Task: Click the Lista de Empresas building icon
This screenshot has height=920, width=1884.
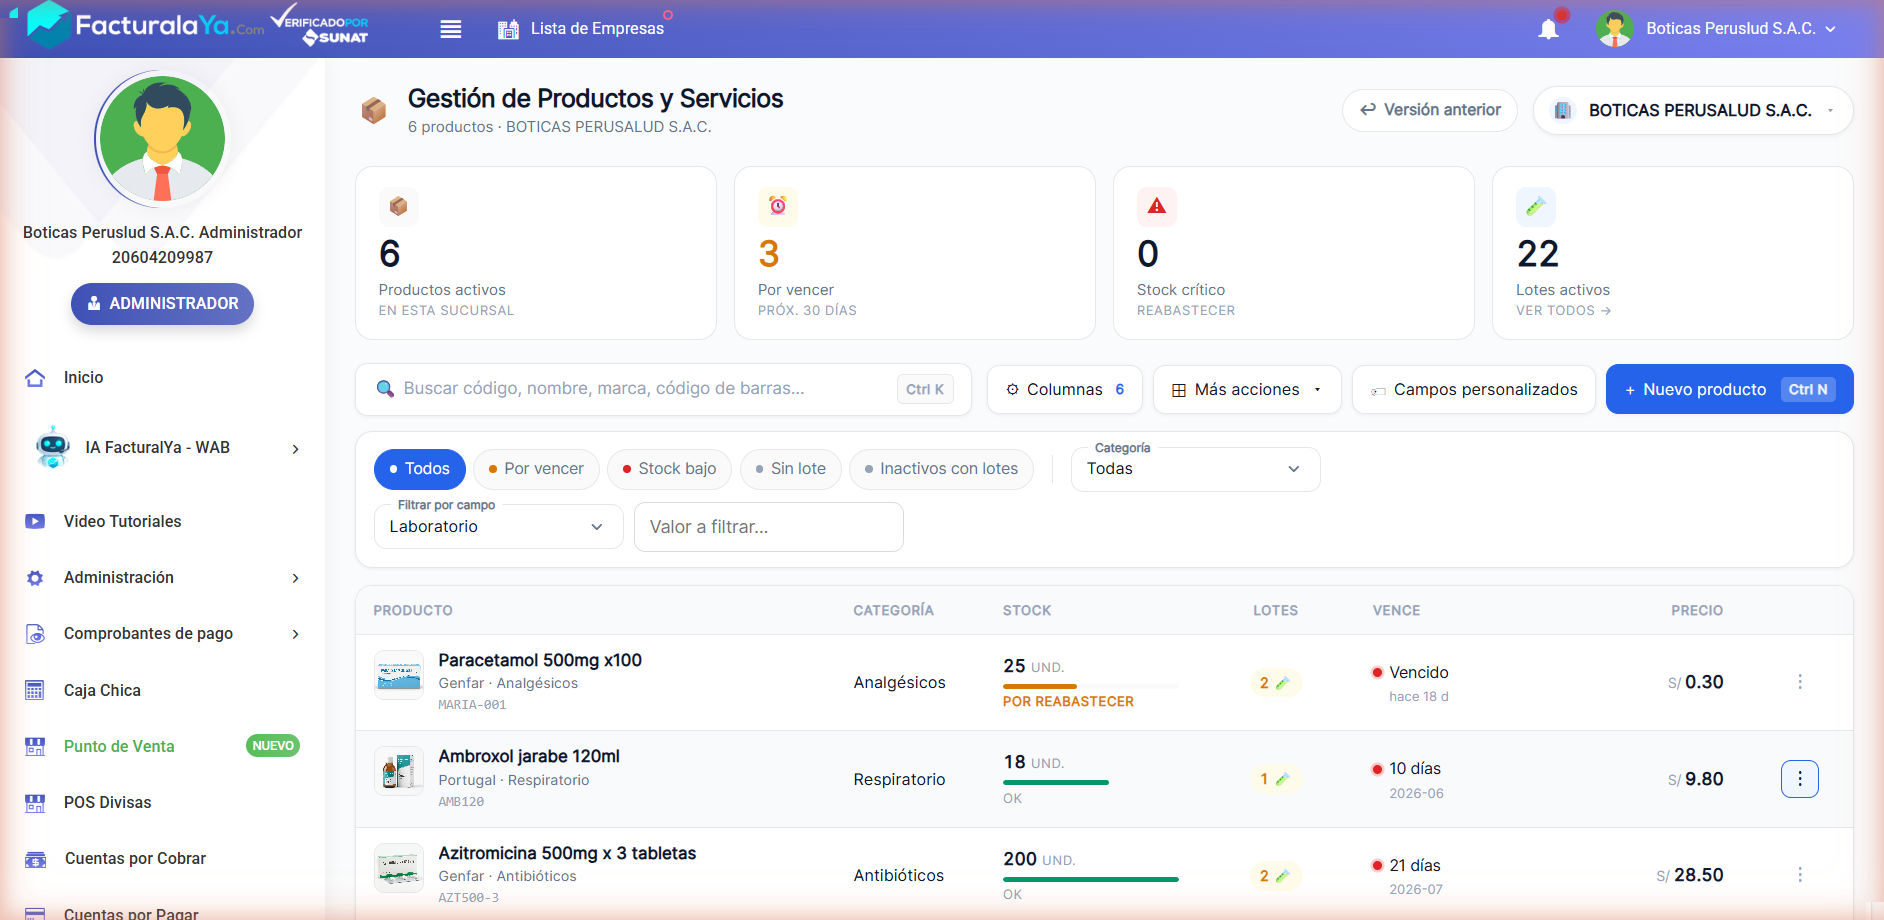Action: click(x=508, y=29)
